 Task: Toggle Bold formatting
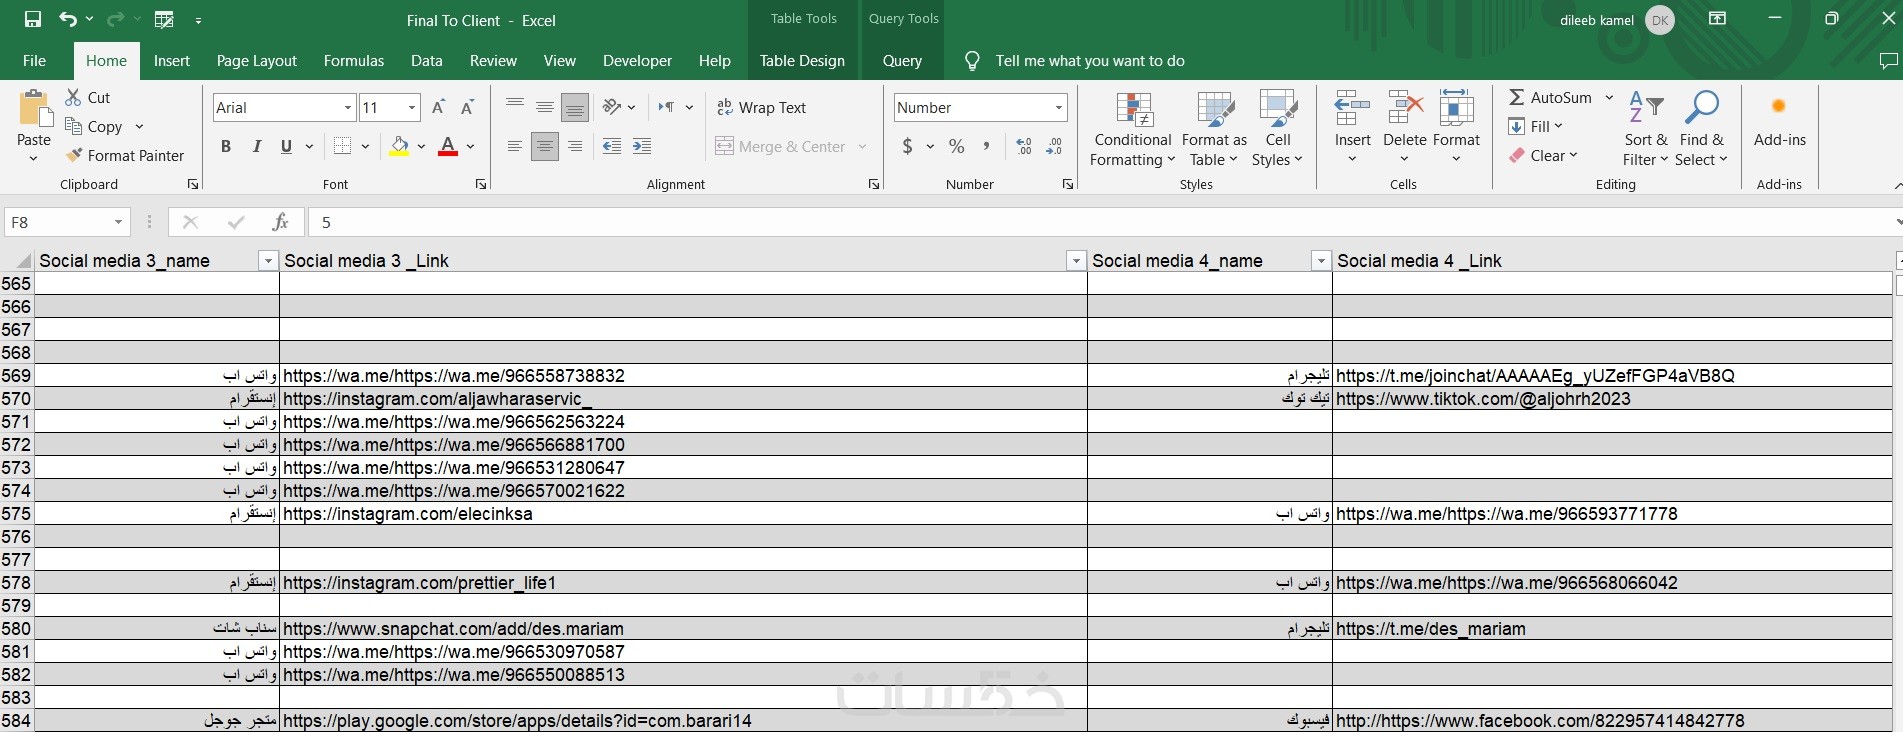(x=226, y=146)
